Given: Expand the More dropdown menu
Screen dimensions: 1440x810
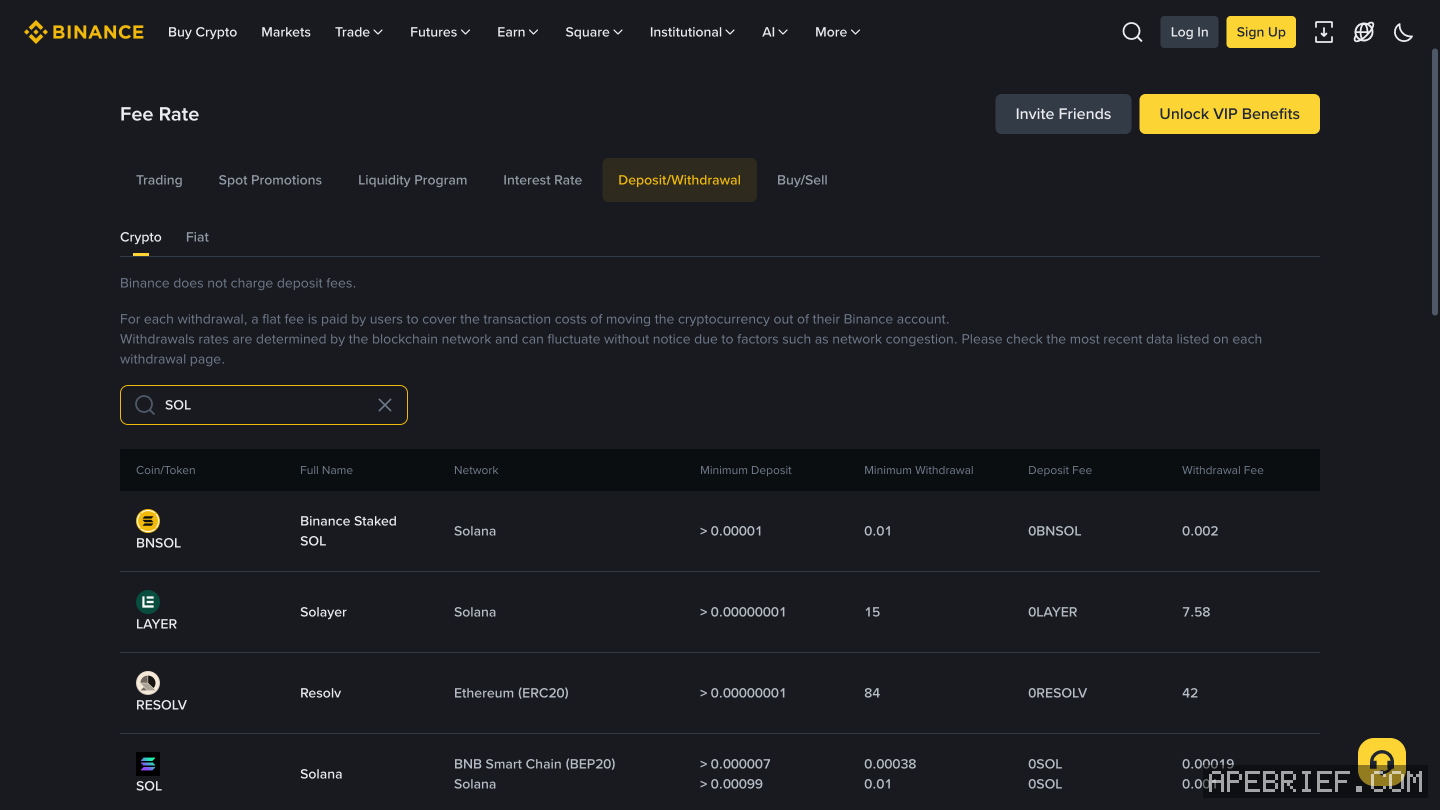Looking at the screenshot, I should (838, 32).
